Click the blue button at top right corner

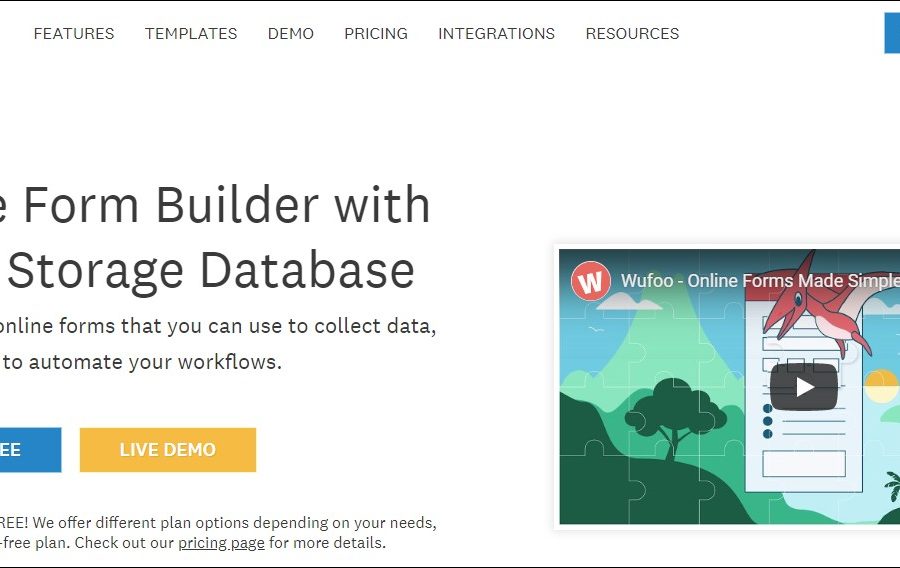coord(891,33)
